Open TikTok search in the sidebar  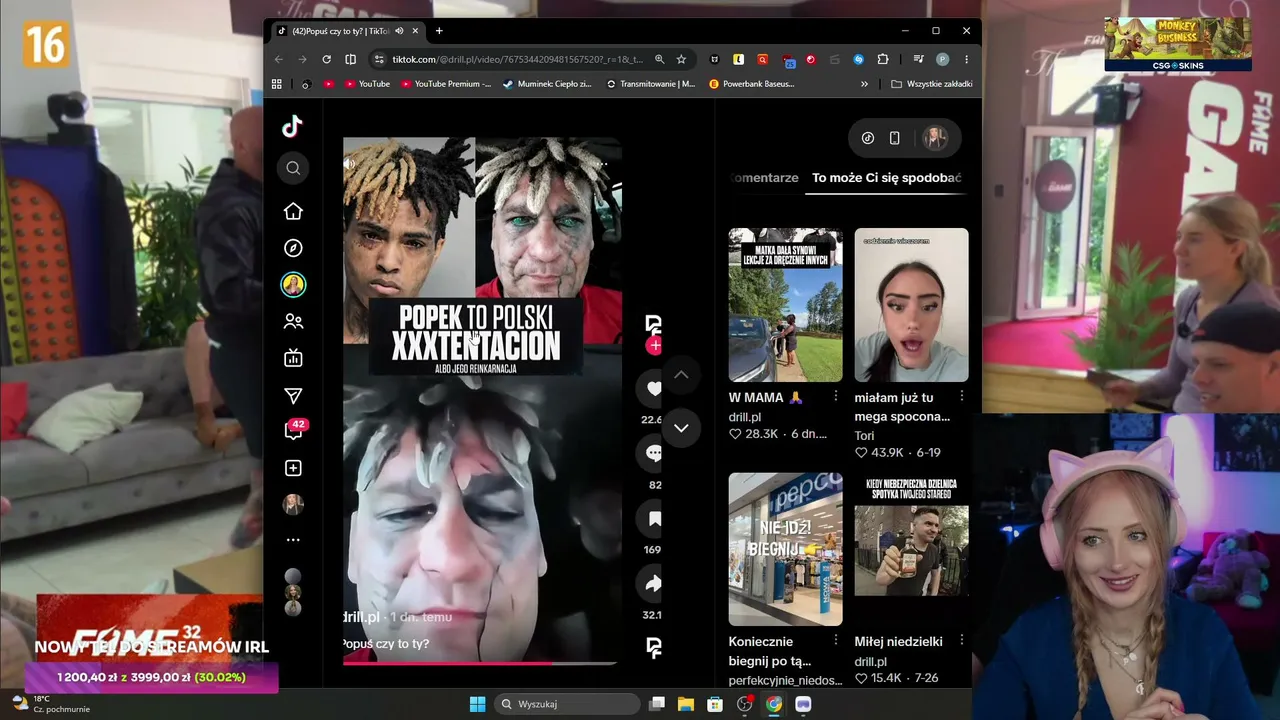pos(293,168)
